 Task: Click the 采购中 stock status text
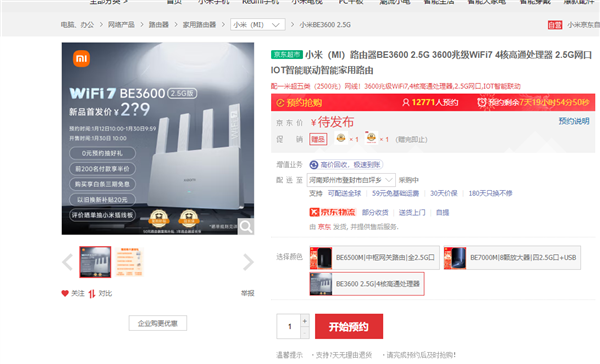409,180
